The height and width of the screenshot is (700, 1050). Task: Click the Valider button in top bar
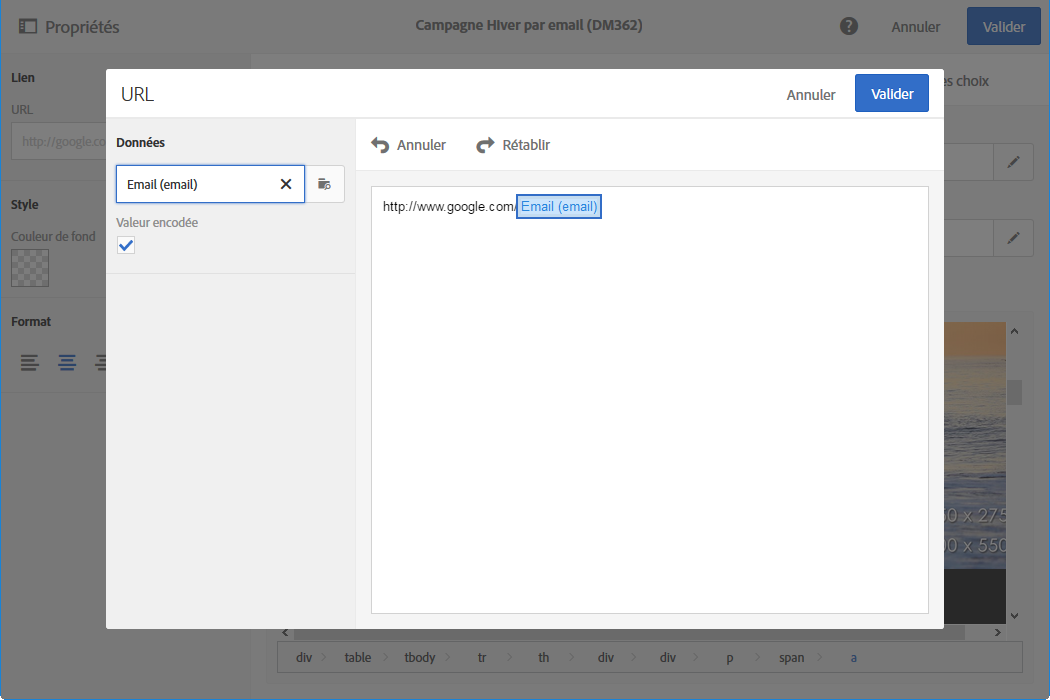(x=1003, y=27)
